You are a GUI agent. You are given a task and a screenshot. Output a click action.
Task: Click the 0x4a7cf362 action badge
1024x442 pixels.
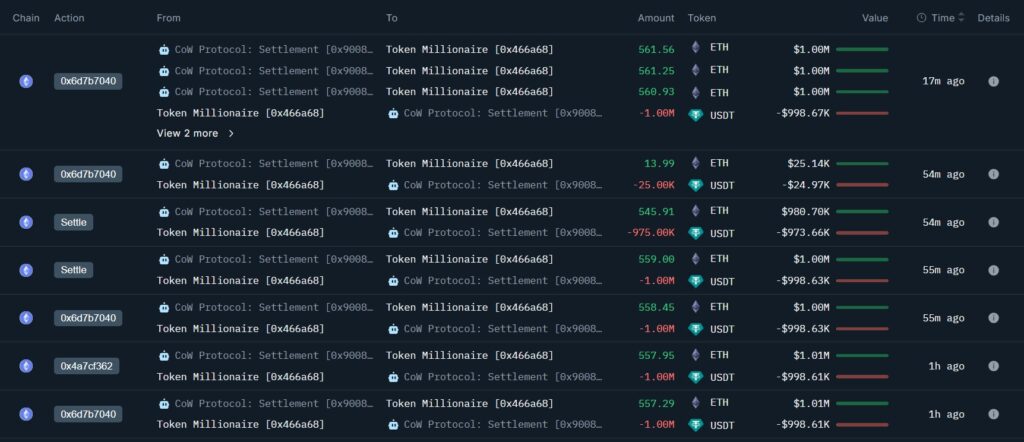pyautogui.click(x=87, y=366)
